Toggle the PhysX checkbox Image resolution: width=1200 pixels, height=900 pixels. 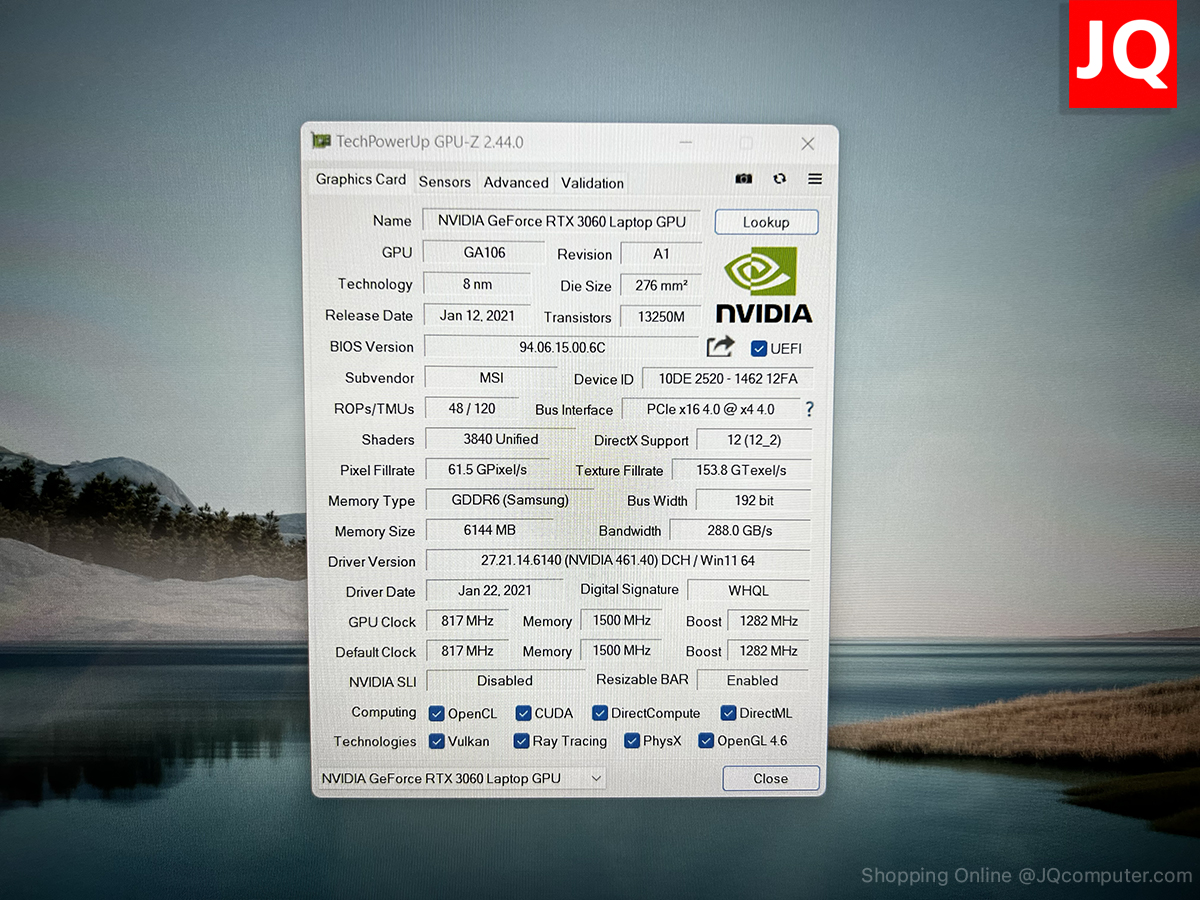tap(632, 741)
